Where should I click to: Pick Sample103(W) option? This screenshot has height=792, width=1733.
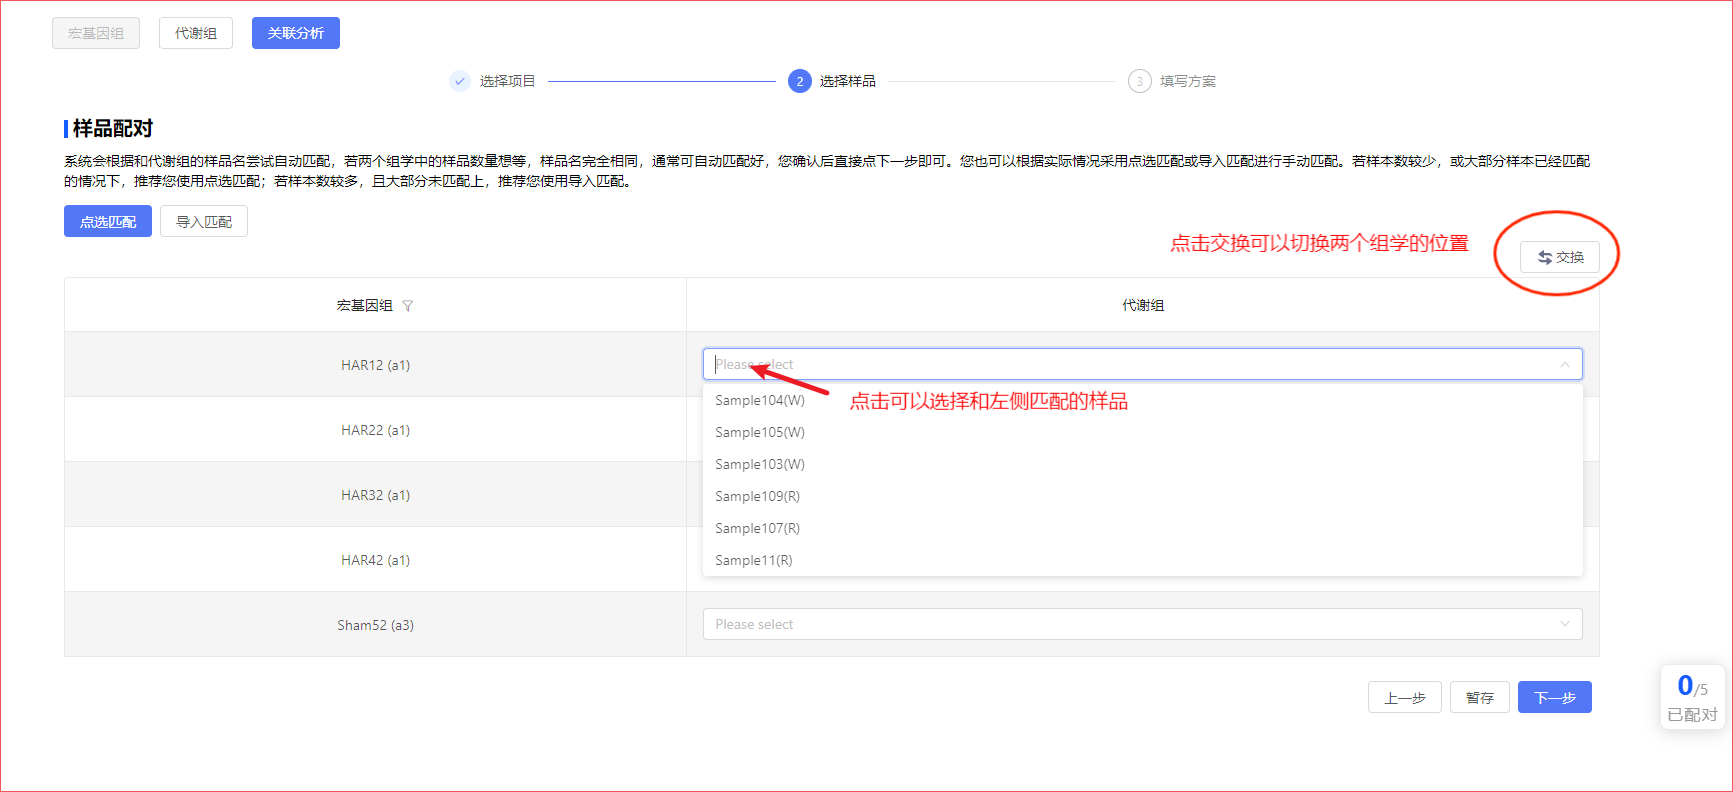pos(1142,464)
